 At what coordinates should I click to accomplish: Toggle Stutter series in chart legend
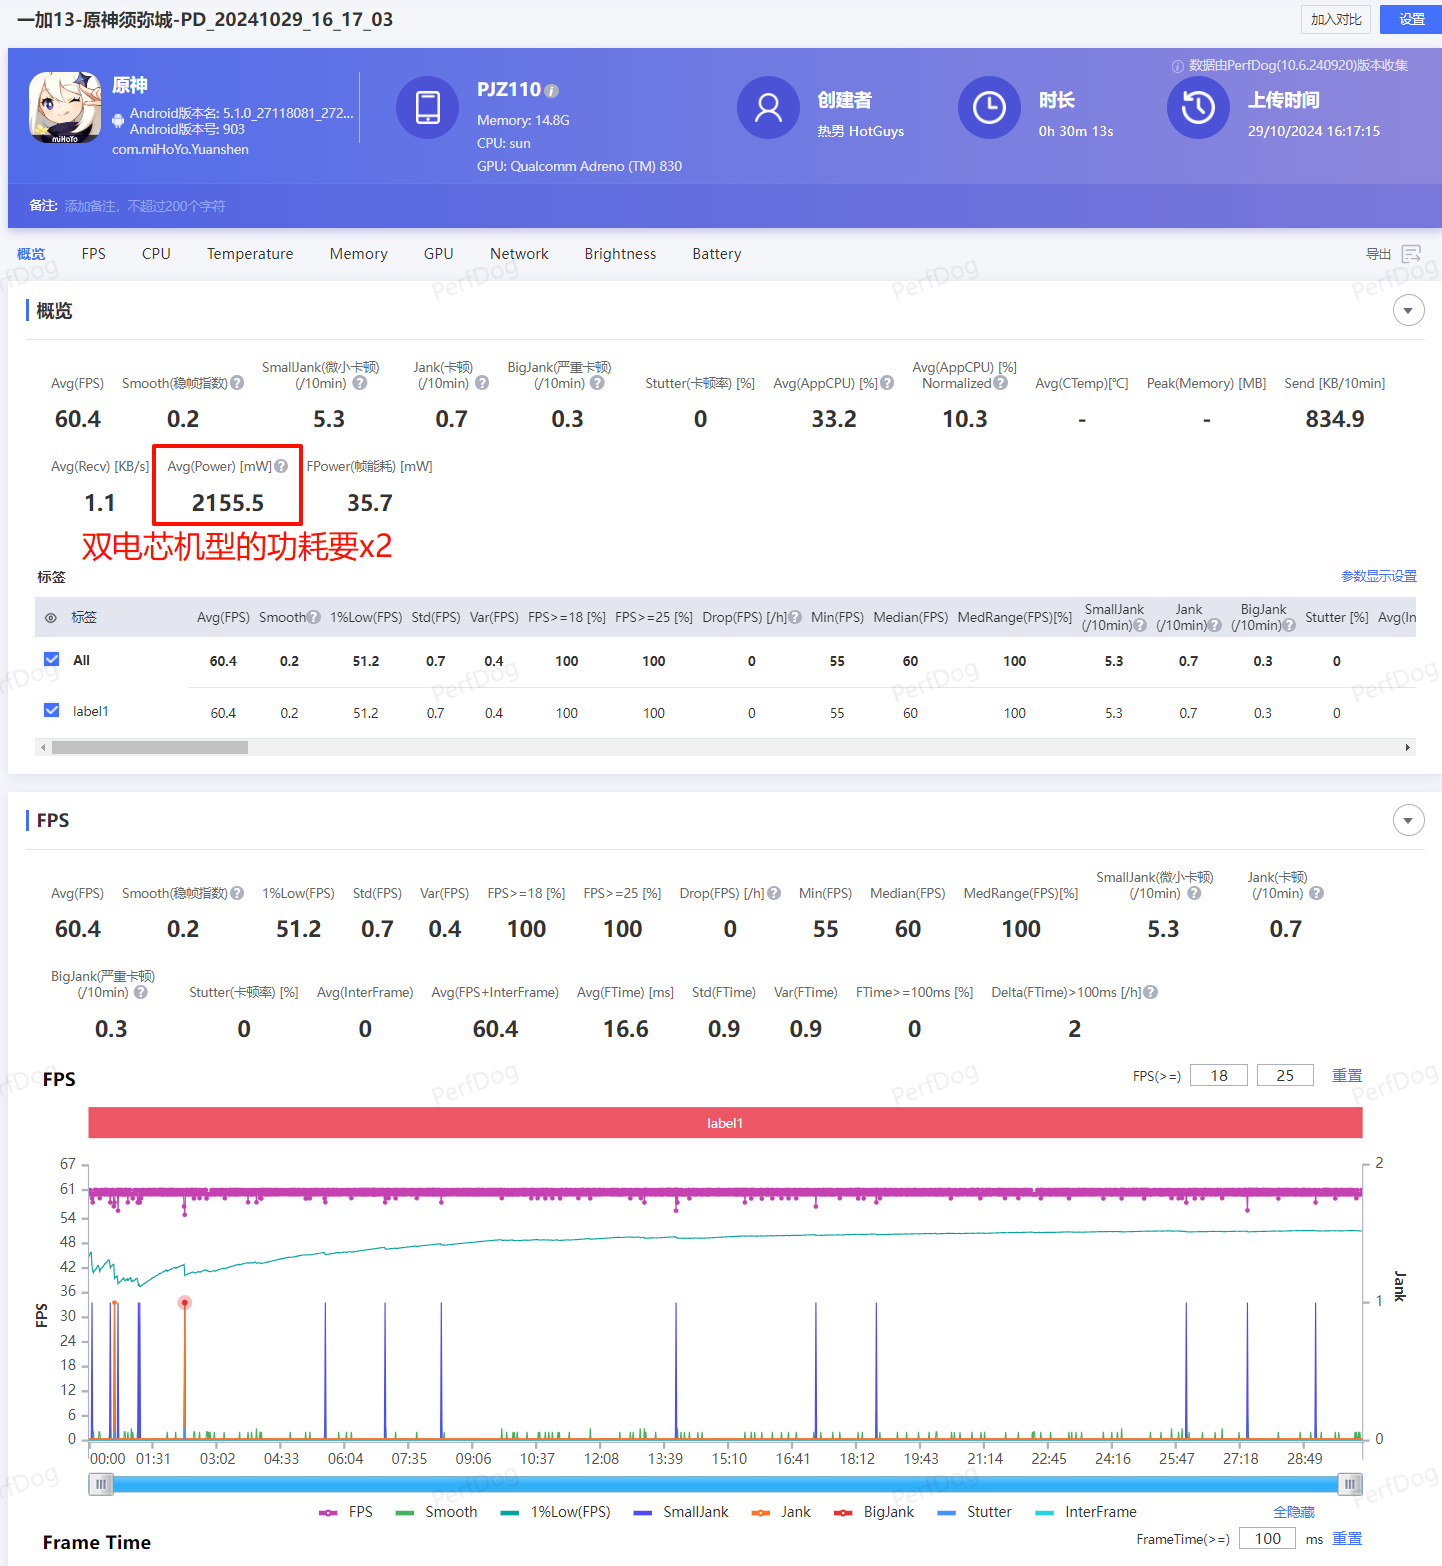coord(974,1512)
